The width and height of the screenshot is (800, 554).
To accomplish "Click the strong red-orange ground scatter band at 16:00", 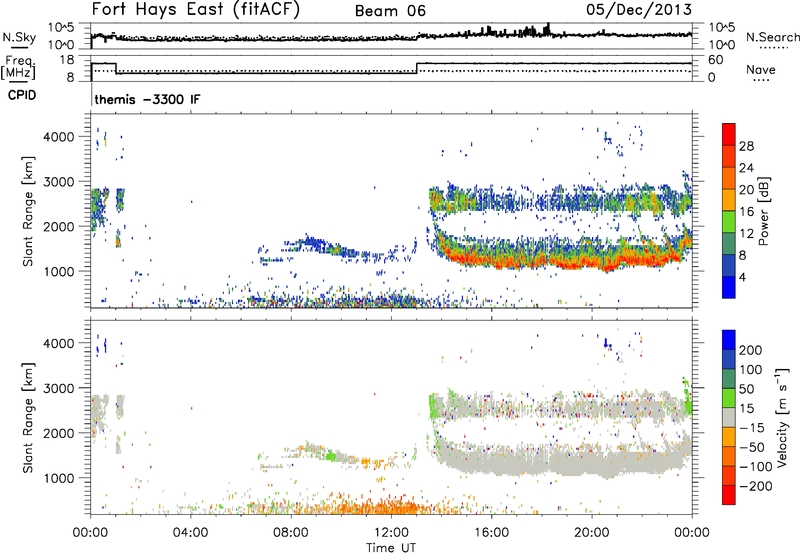I will pyautogui.click(x=491, y=259).
